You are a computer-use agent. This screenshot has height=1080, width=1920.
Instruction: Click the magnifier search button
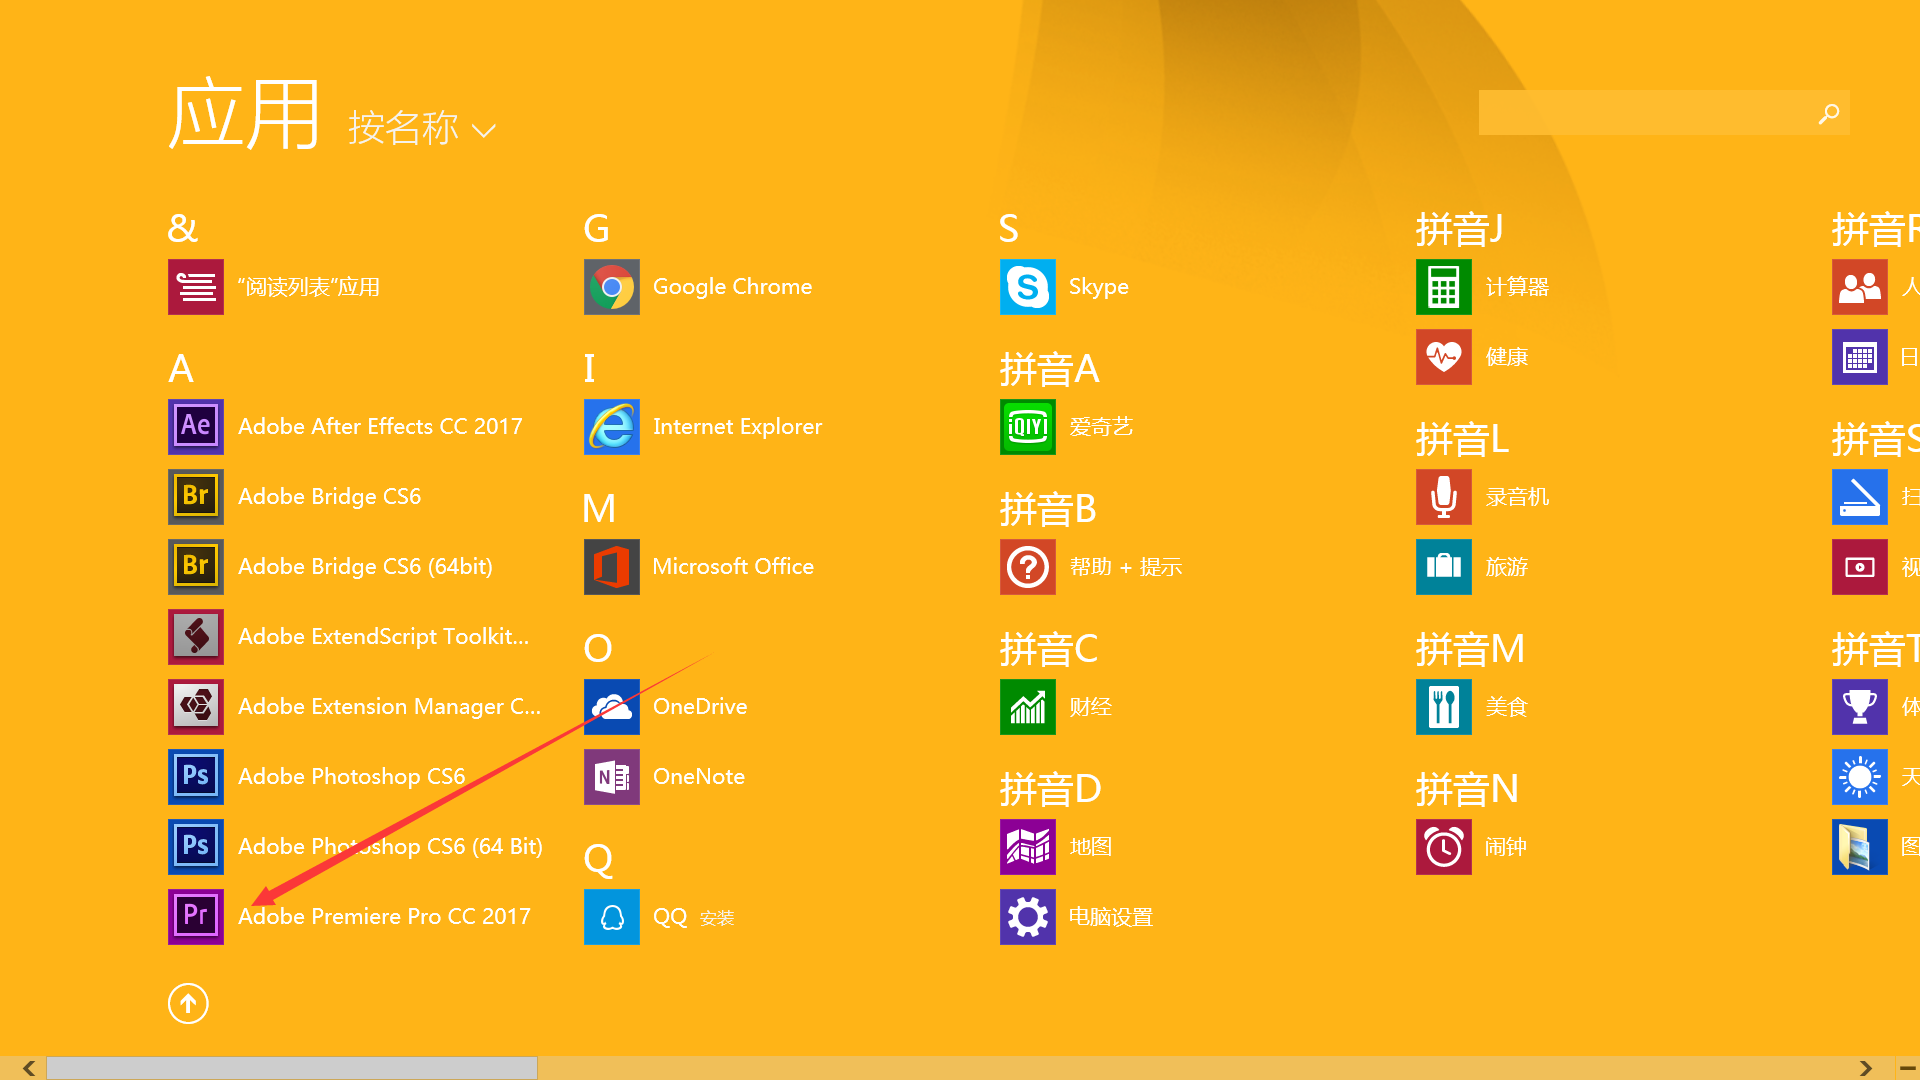click(x=1829, y=113)
